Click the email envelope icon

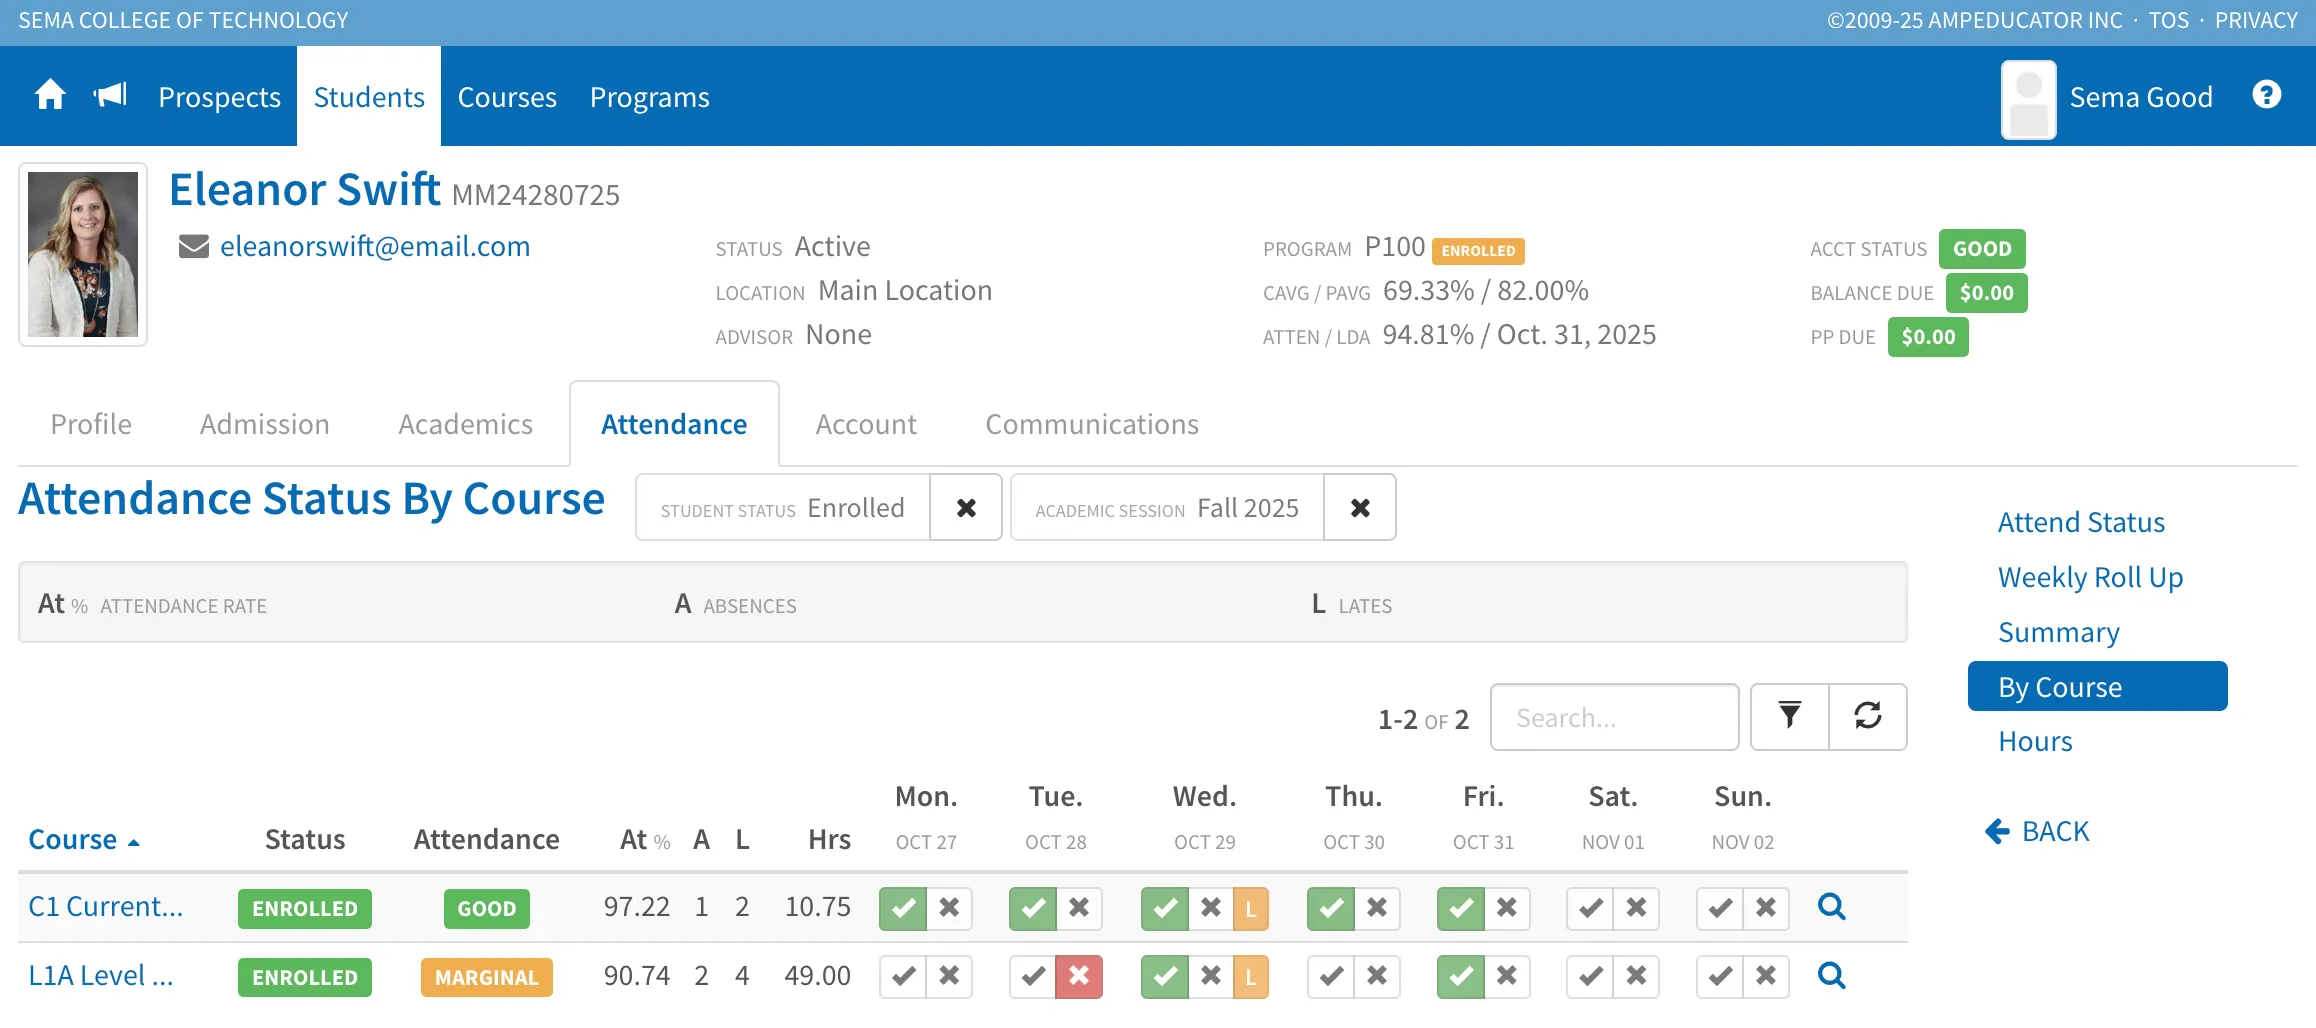point(194,246)
